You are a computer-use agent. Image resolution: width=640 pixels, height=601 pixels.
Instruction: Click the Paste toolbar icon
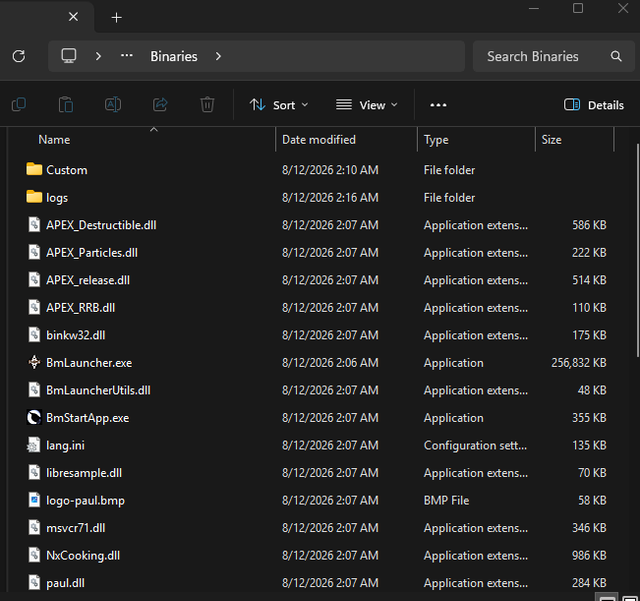(x=66, y=105)
